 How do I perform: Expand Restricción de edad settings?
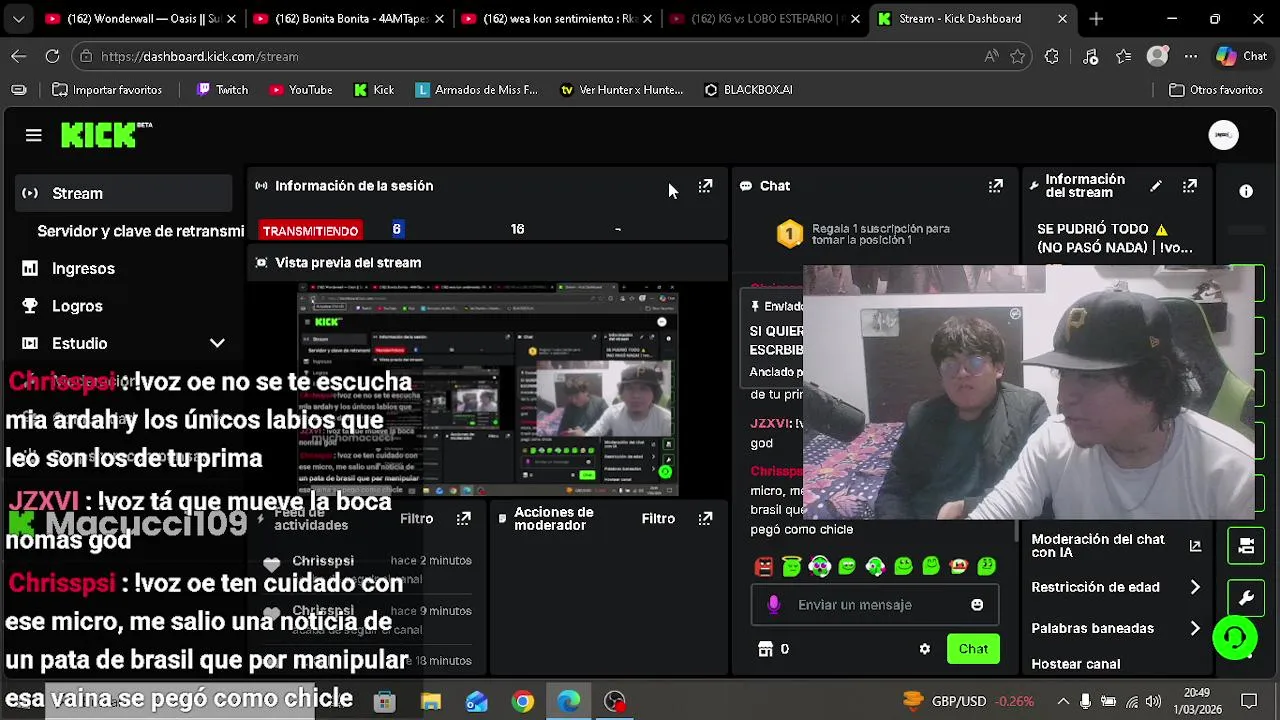(1116, 587)
